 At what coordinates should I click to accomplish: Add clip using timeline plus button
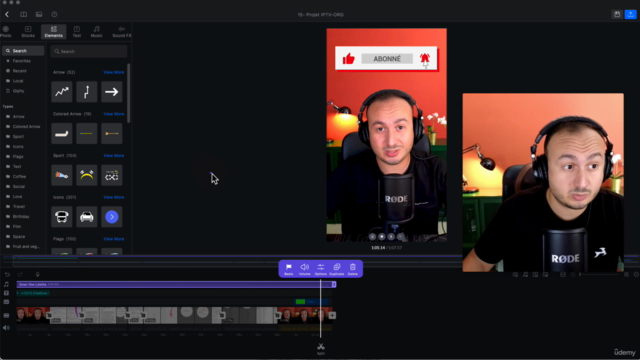(332, 315)
